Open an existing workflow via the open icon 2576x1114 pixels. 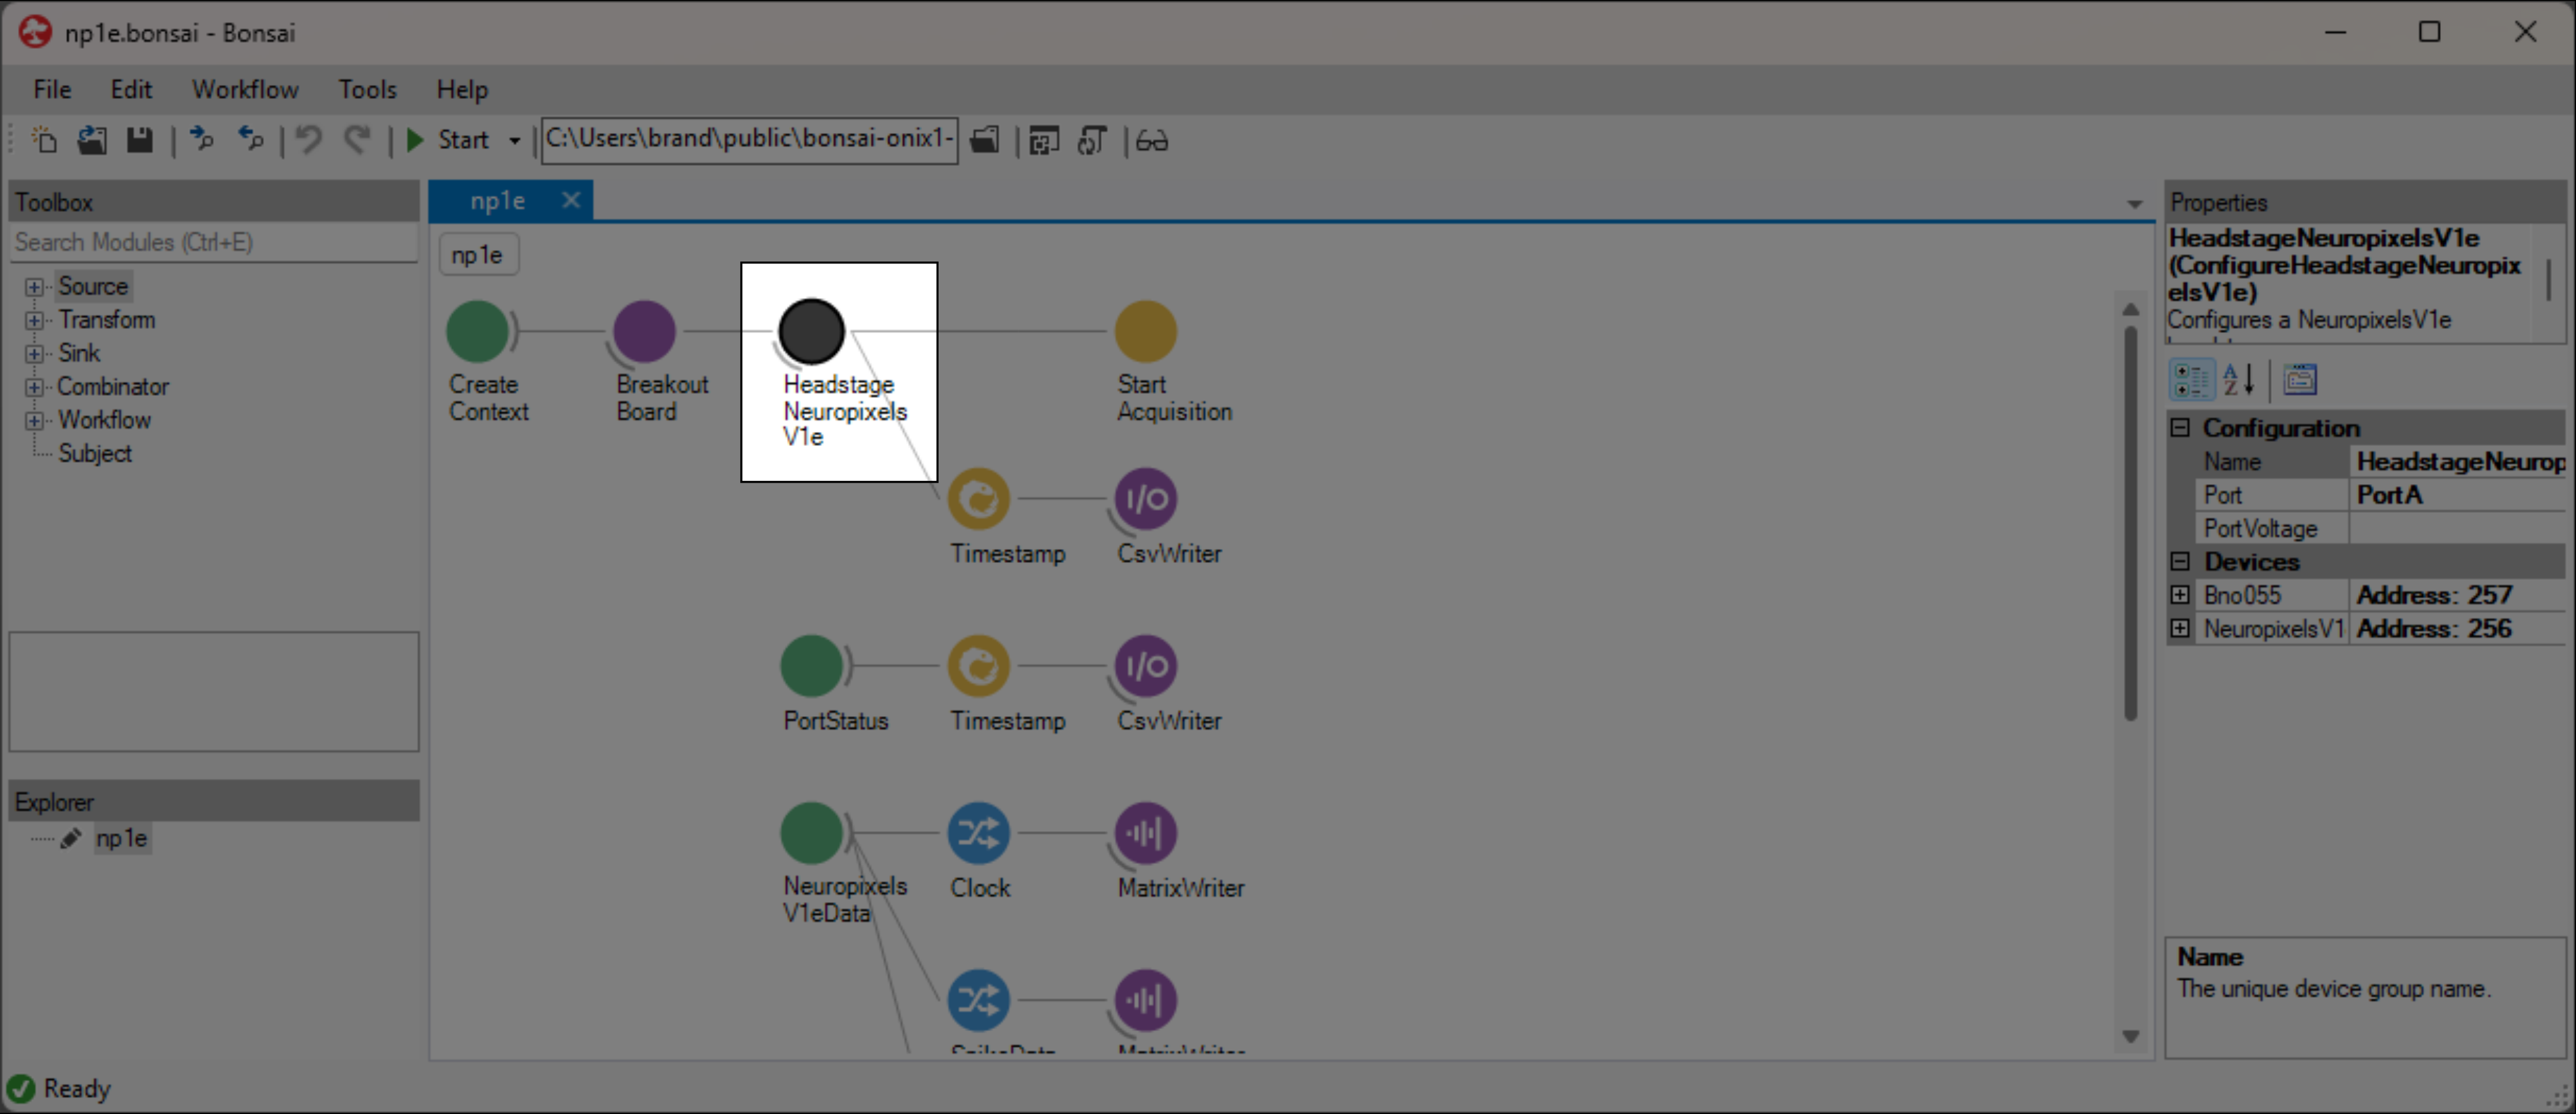(91, 140)
